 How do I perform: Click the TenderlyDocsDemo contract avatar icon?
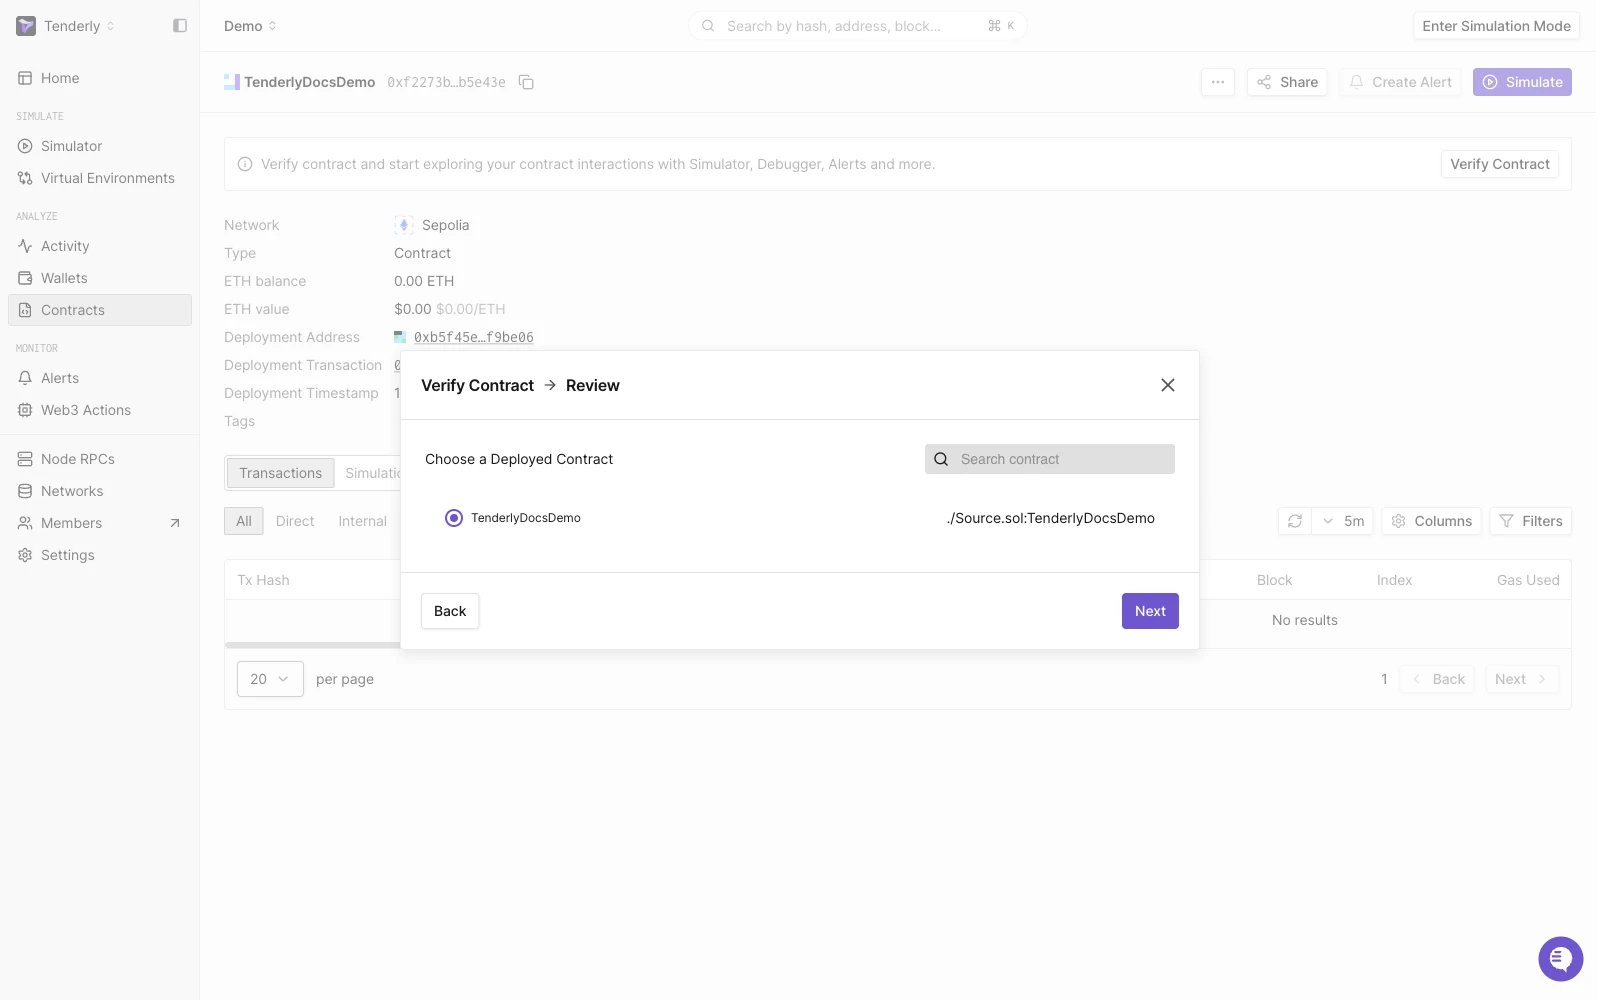[232, 82]
